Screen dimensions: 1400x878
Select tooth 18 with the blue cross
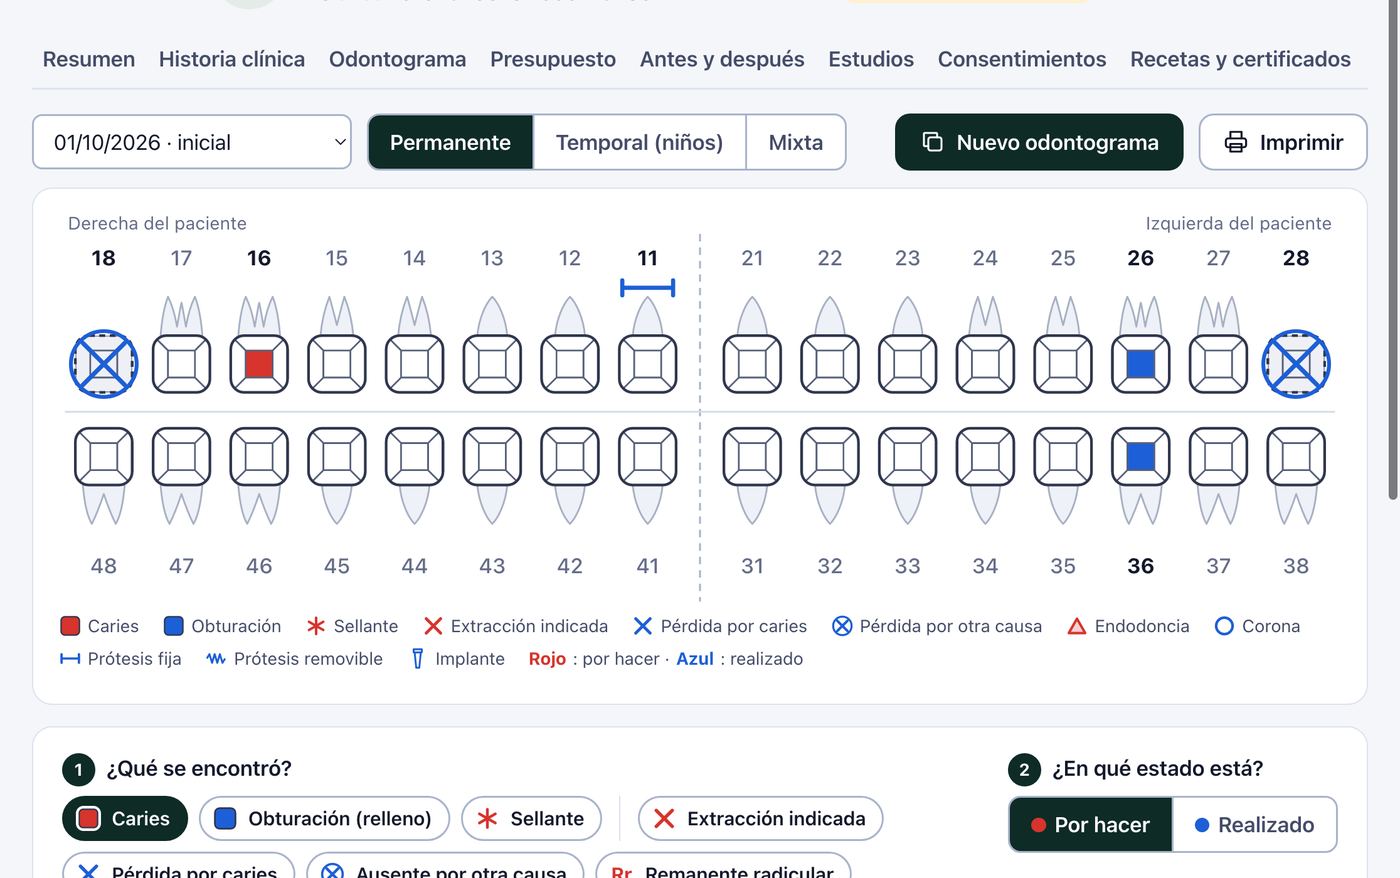pyautogui.click(x=104, y=364)
